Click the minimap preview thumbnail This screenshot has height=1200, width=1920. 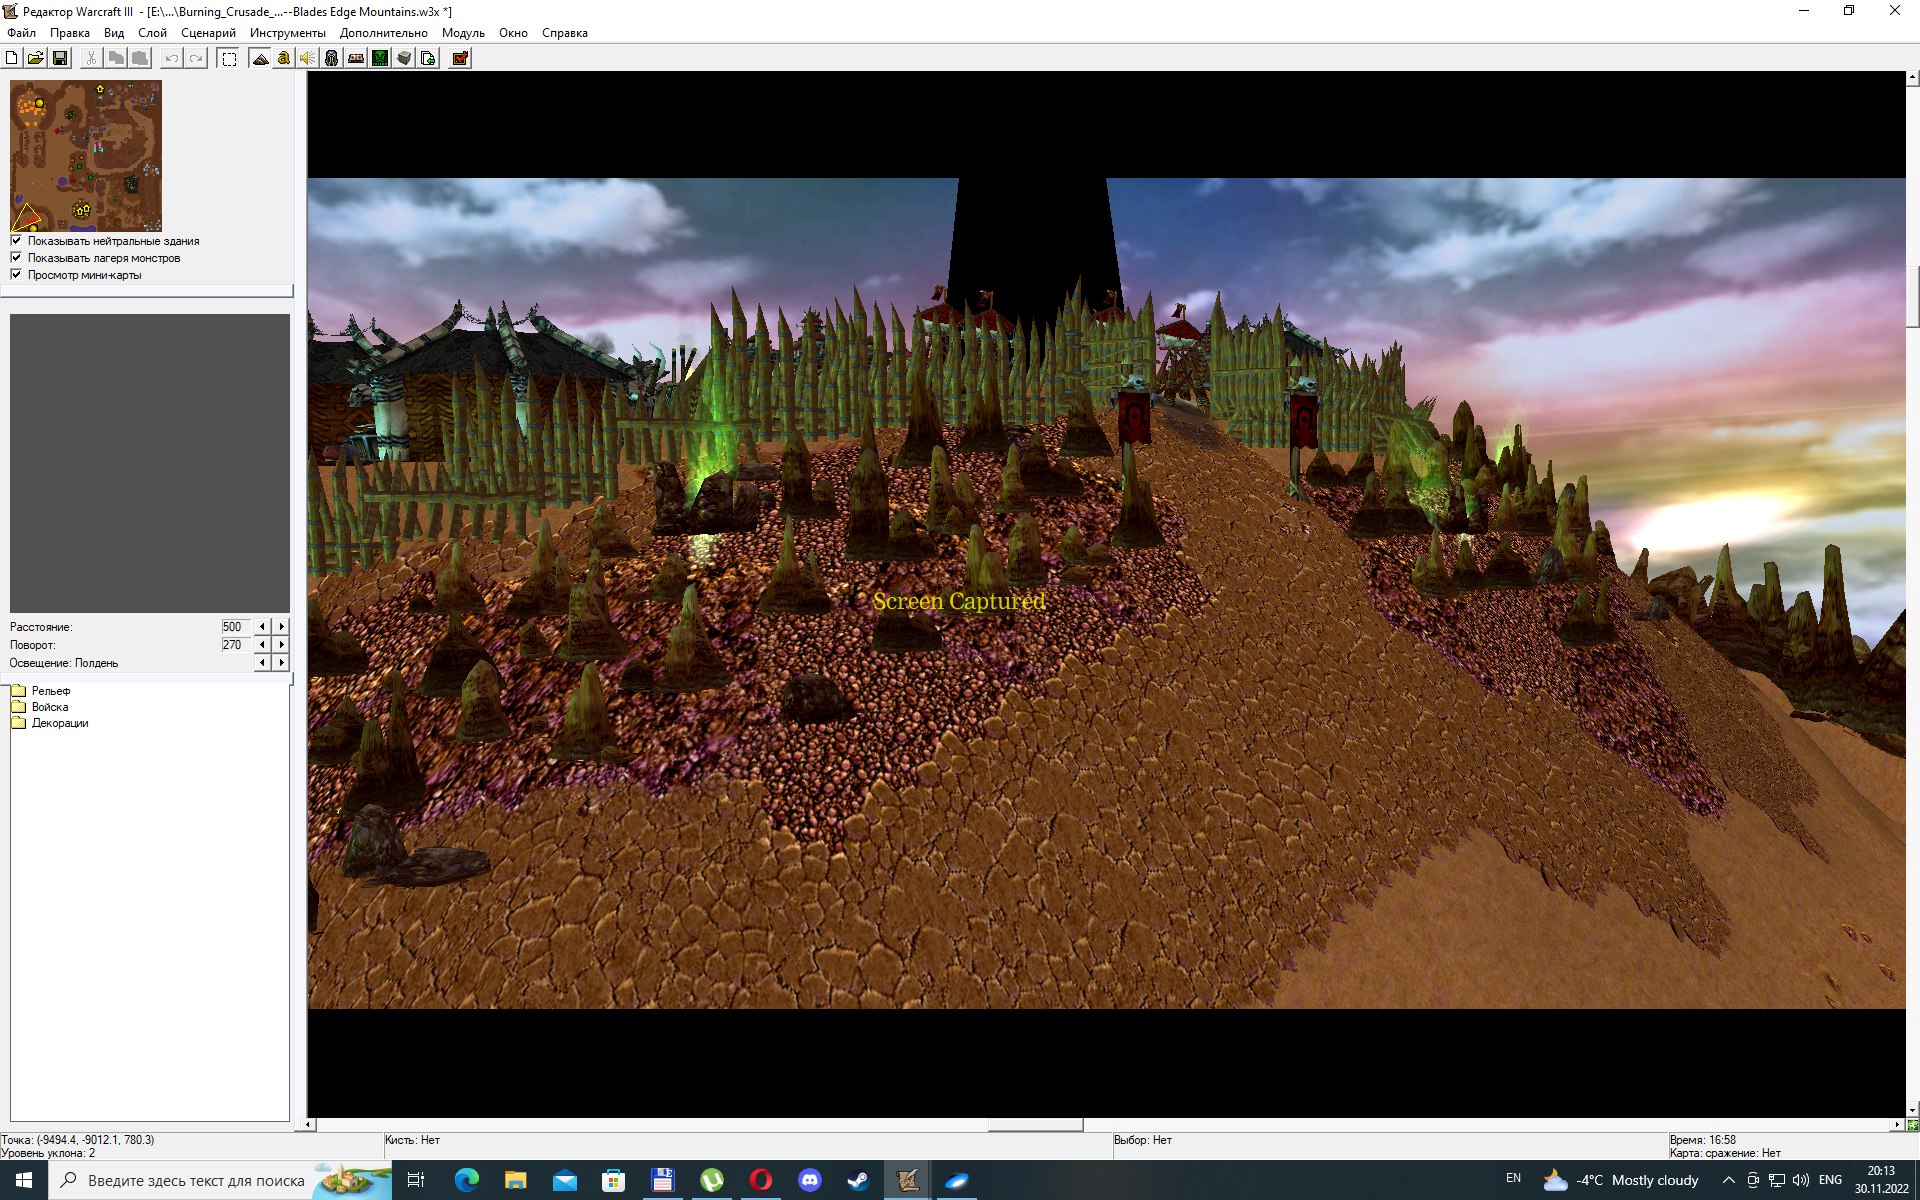tap(86, 156)
